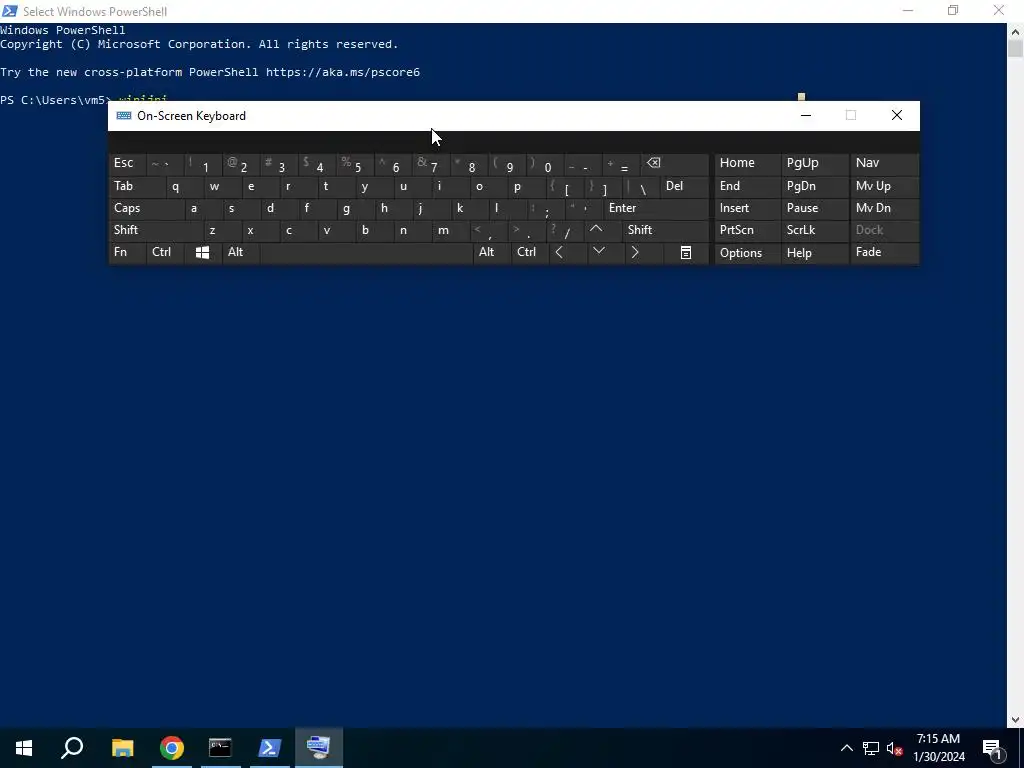Tap the number 0 key
The image size is (1024, 768).
point(547,163)
